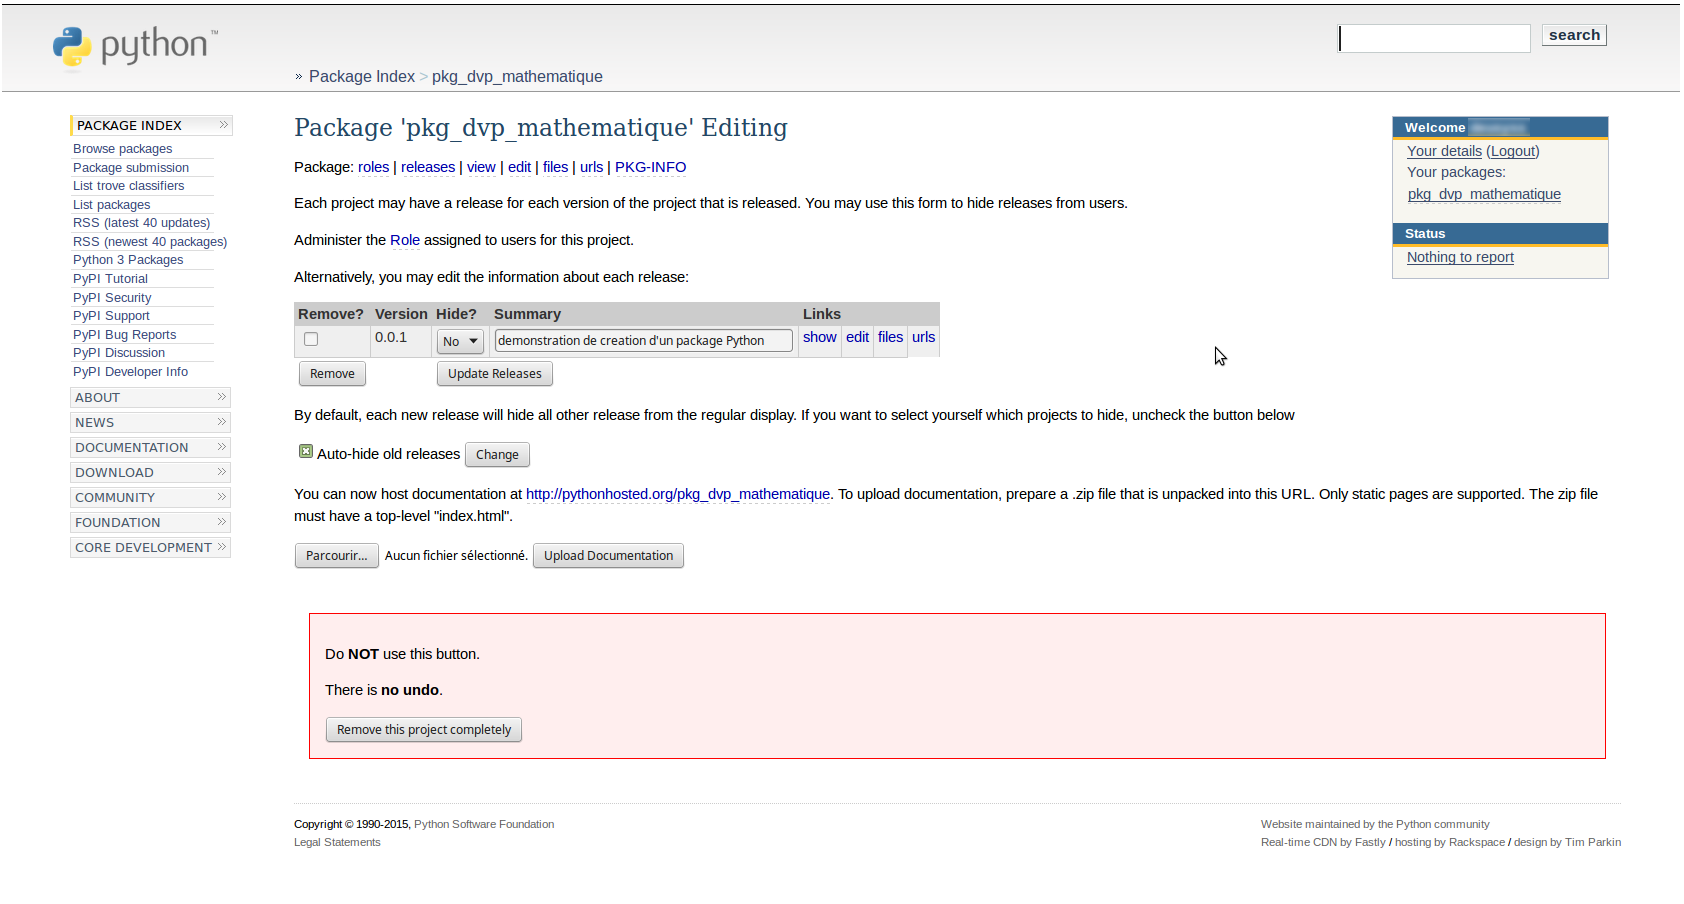Open the PKG-INFO link

(x=650, y=168)
